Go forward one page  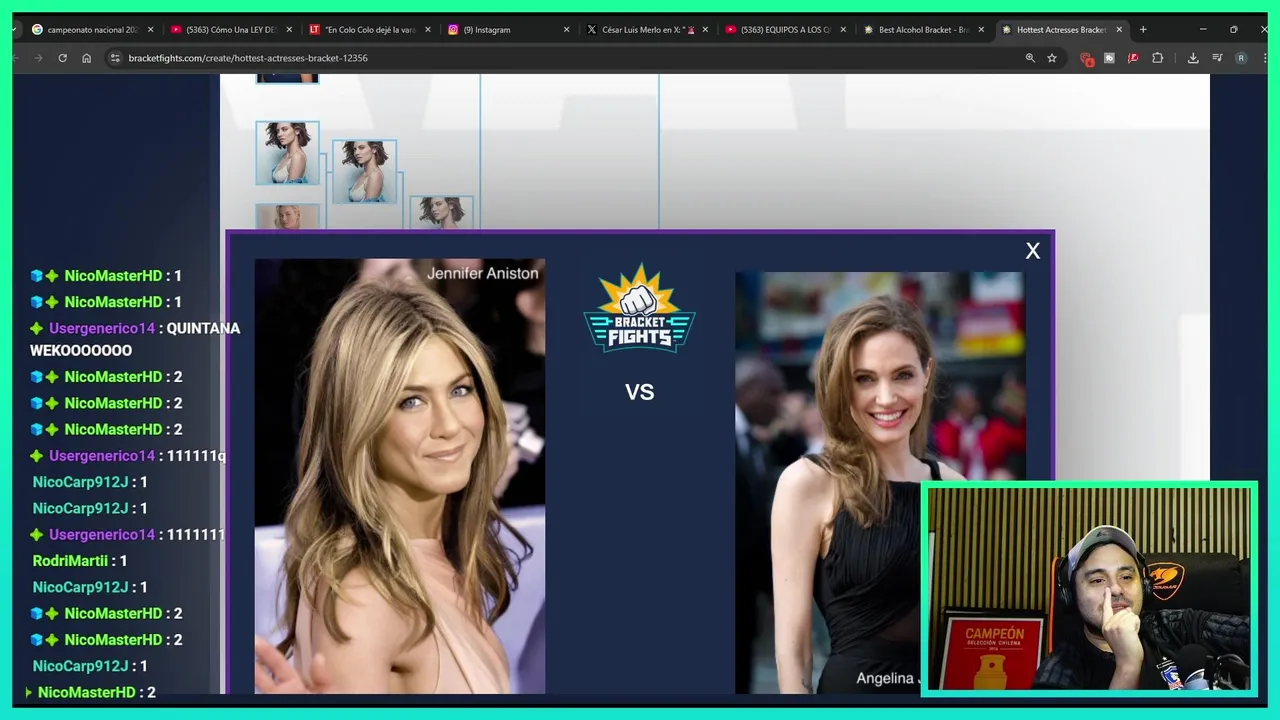click(x=39, y=58)
